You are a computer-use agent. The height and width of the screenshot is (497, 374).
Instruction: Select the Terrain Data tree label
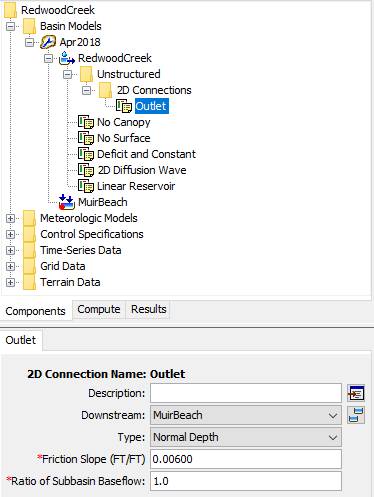click(70, 282)
